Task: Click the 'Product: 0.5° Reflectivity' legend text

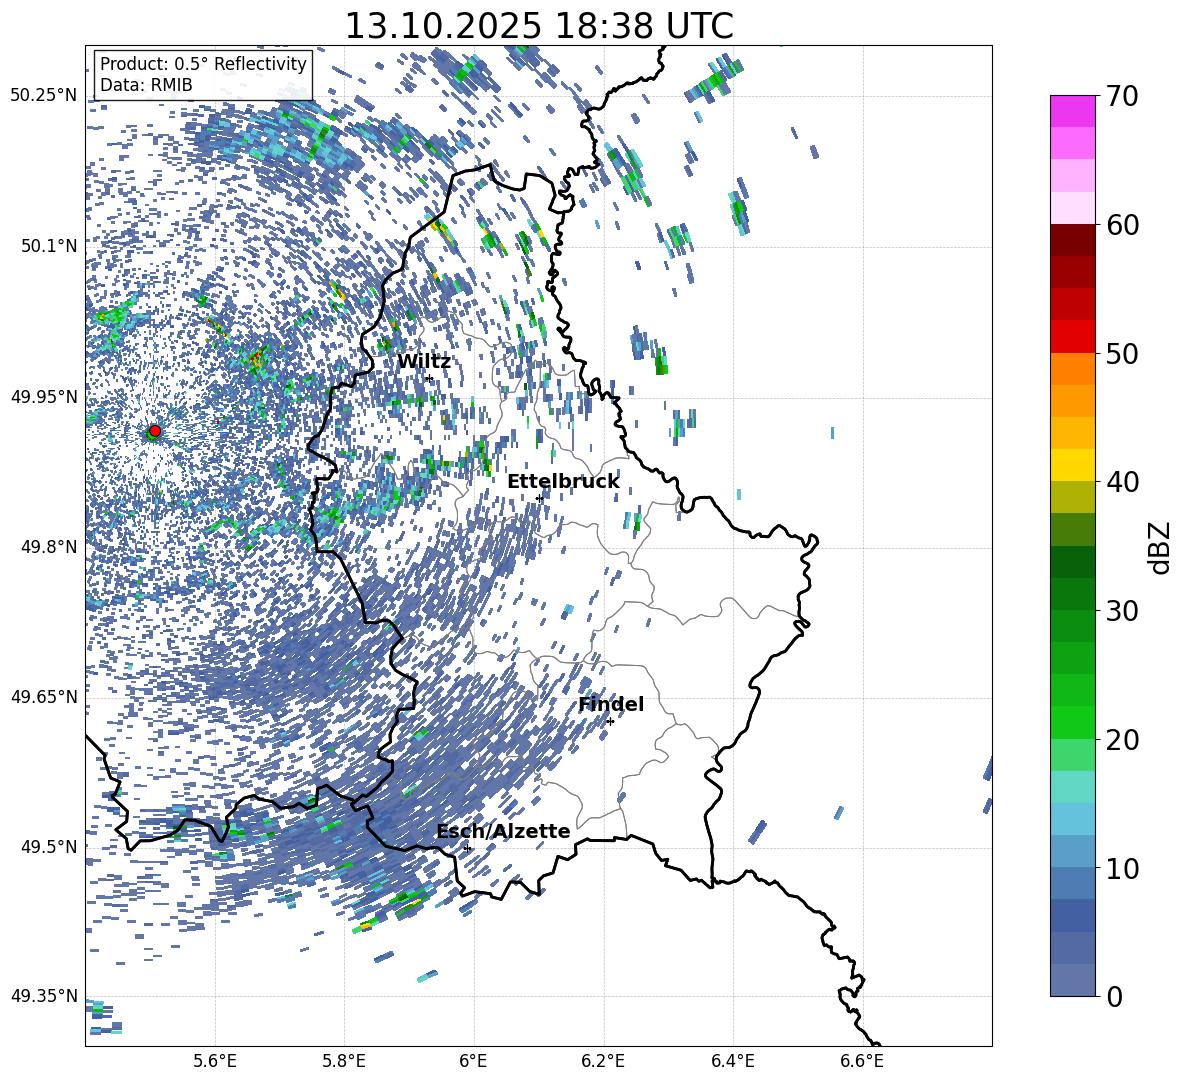Action: [x=203, y=63]
